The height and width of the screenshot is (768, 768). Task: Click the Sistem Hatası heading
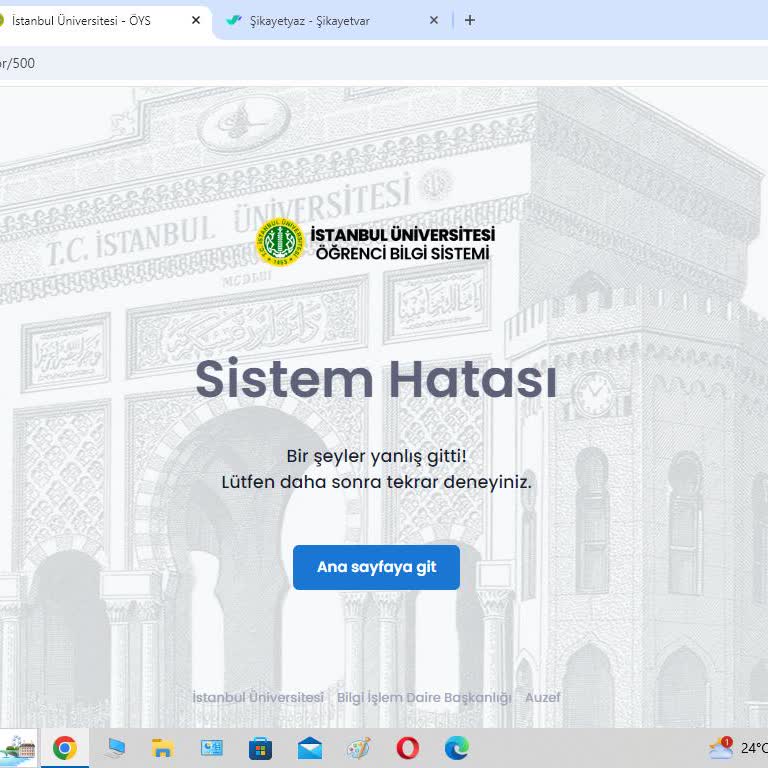pos(376,380)
